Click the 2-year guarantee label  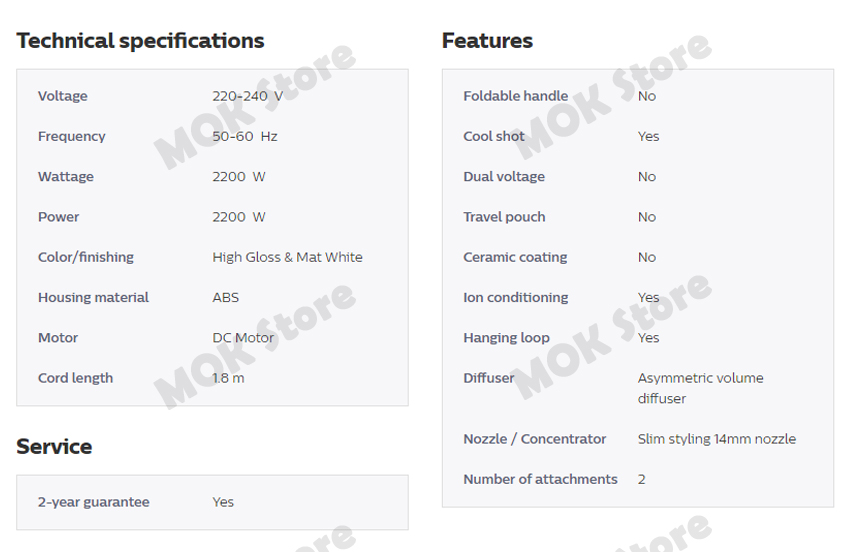pos(94,502)
